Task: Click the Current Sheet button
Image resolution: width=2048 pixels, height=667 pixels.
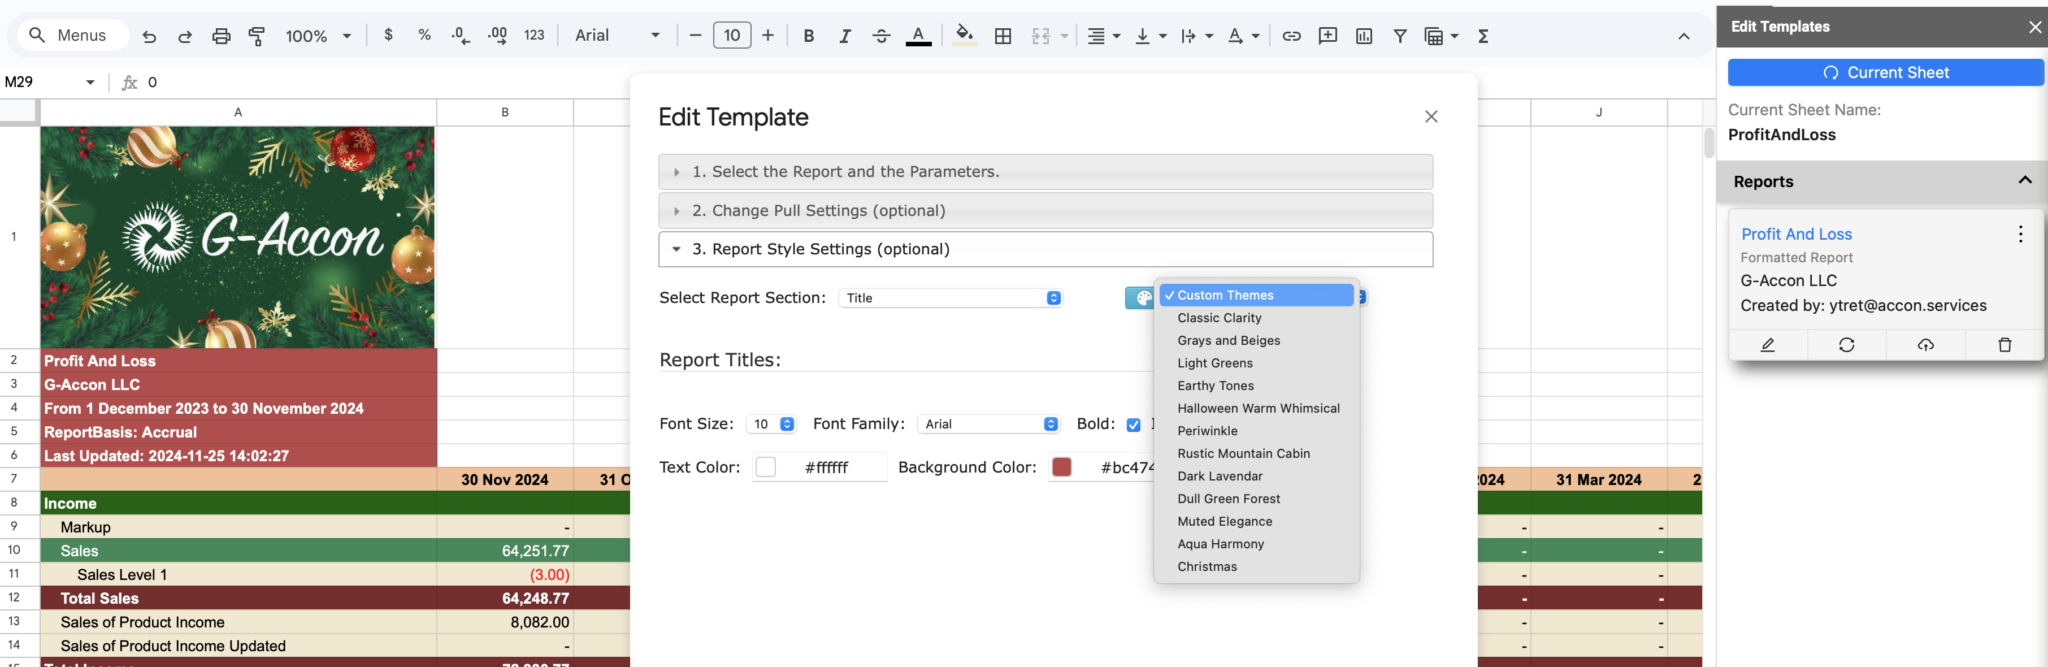Action: (x=1886, y=72)
